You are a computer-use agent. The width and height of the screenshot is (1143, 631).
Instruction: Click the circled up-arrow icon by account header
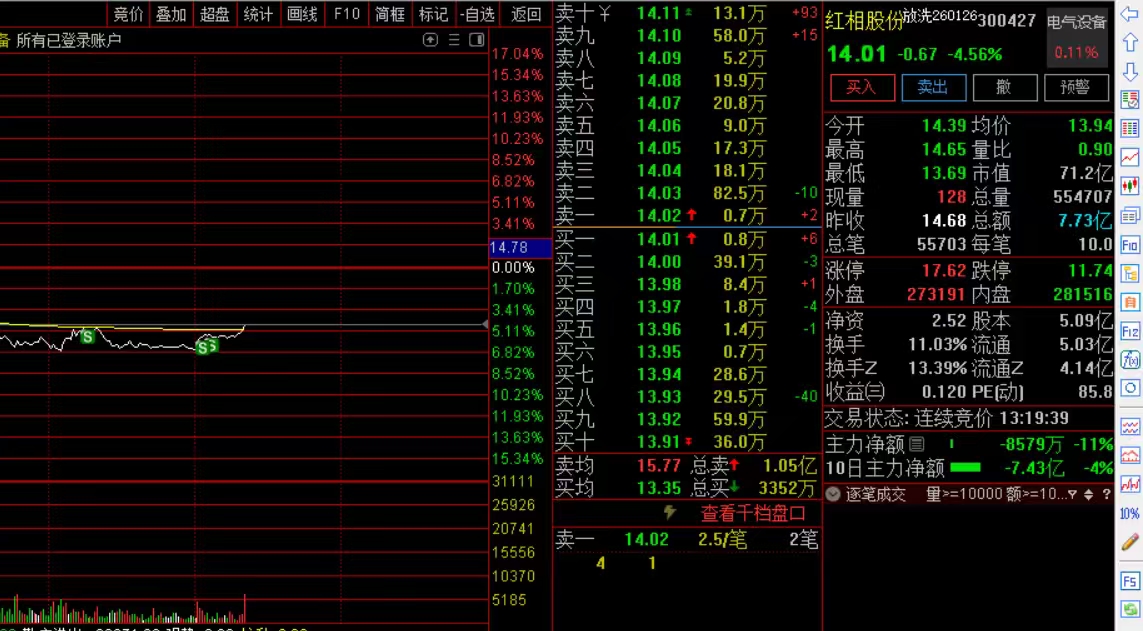point(430,40)
